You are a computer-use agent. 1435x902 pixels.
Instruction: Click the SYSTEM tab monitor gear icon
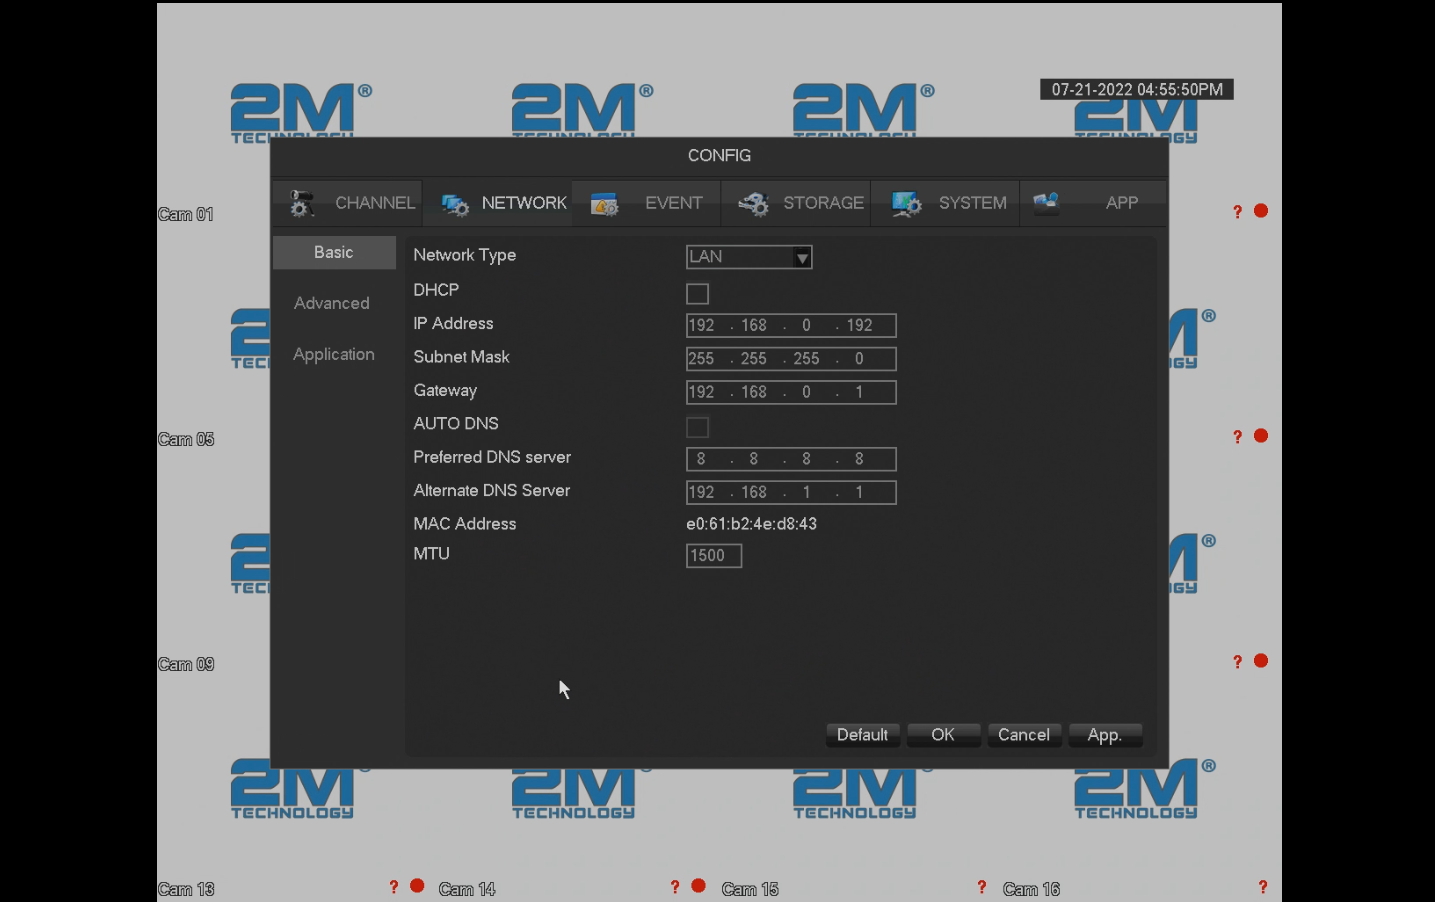coord(906,204)
